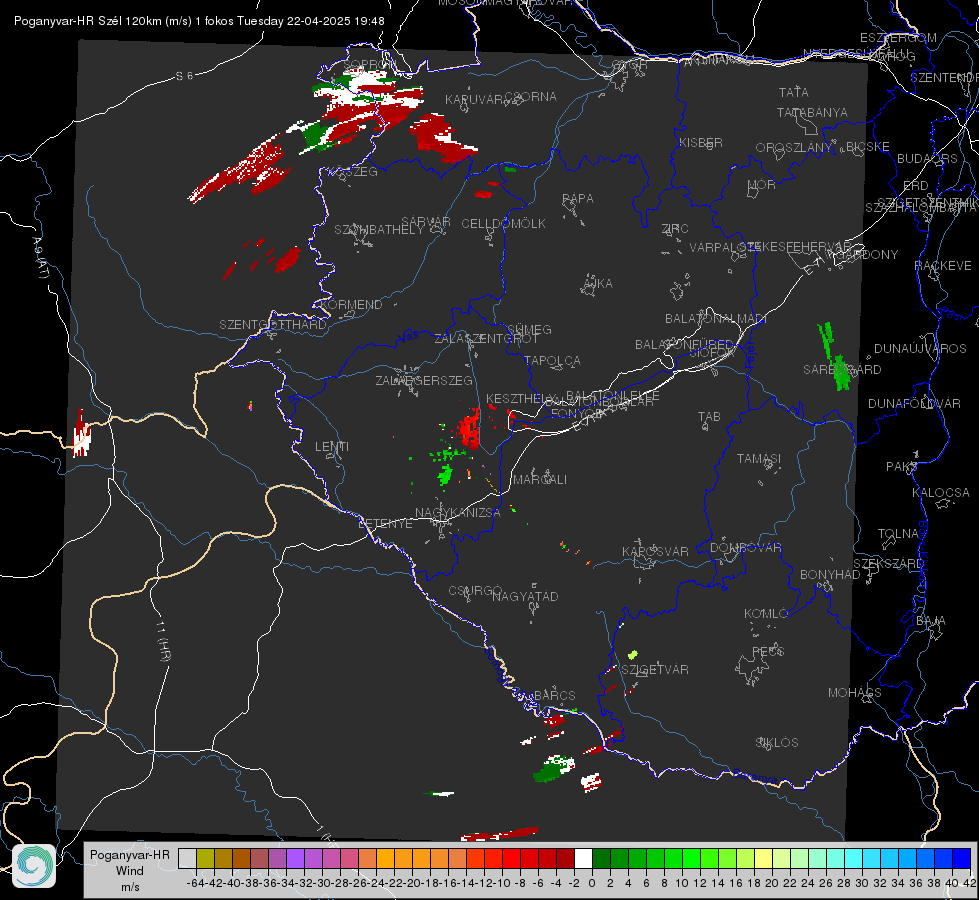Click the swirl logo icon beside the legend

(x=34, y=866)
